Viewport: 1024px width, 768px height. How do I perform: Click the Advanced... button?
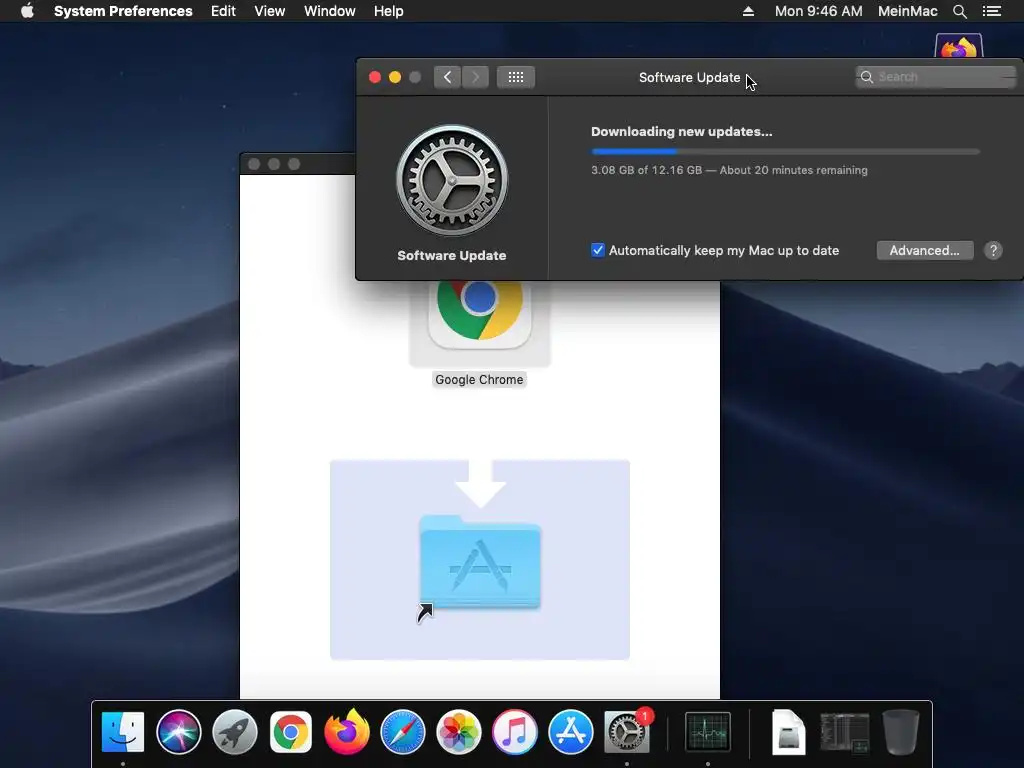pyautogui.click(x=925, y=250)
